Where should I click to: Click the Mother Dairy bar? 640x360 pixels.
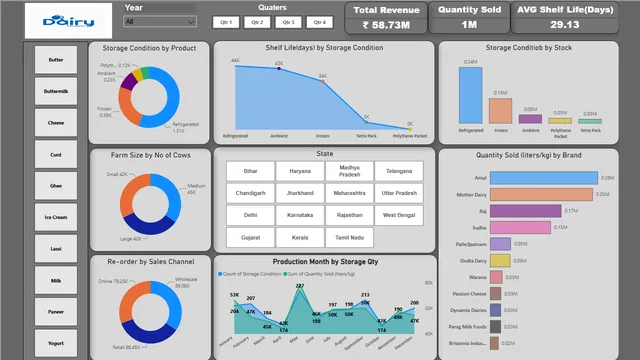(541, 194)
